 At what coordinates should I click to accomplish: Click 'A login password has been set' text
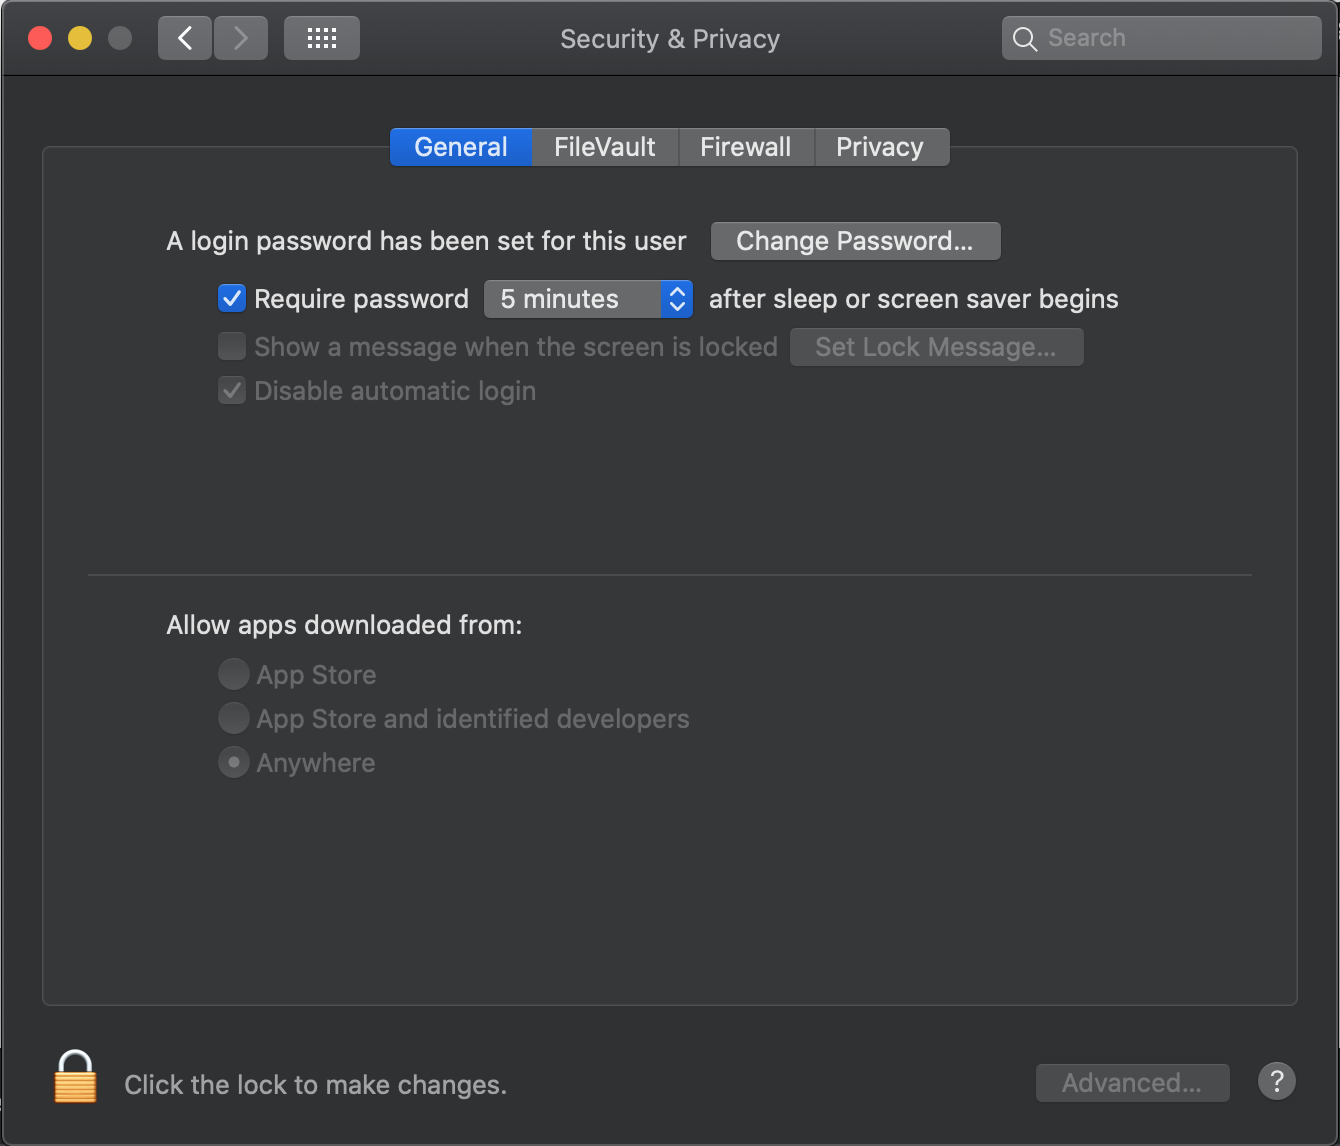coord(426,241)
